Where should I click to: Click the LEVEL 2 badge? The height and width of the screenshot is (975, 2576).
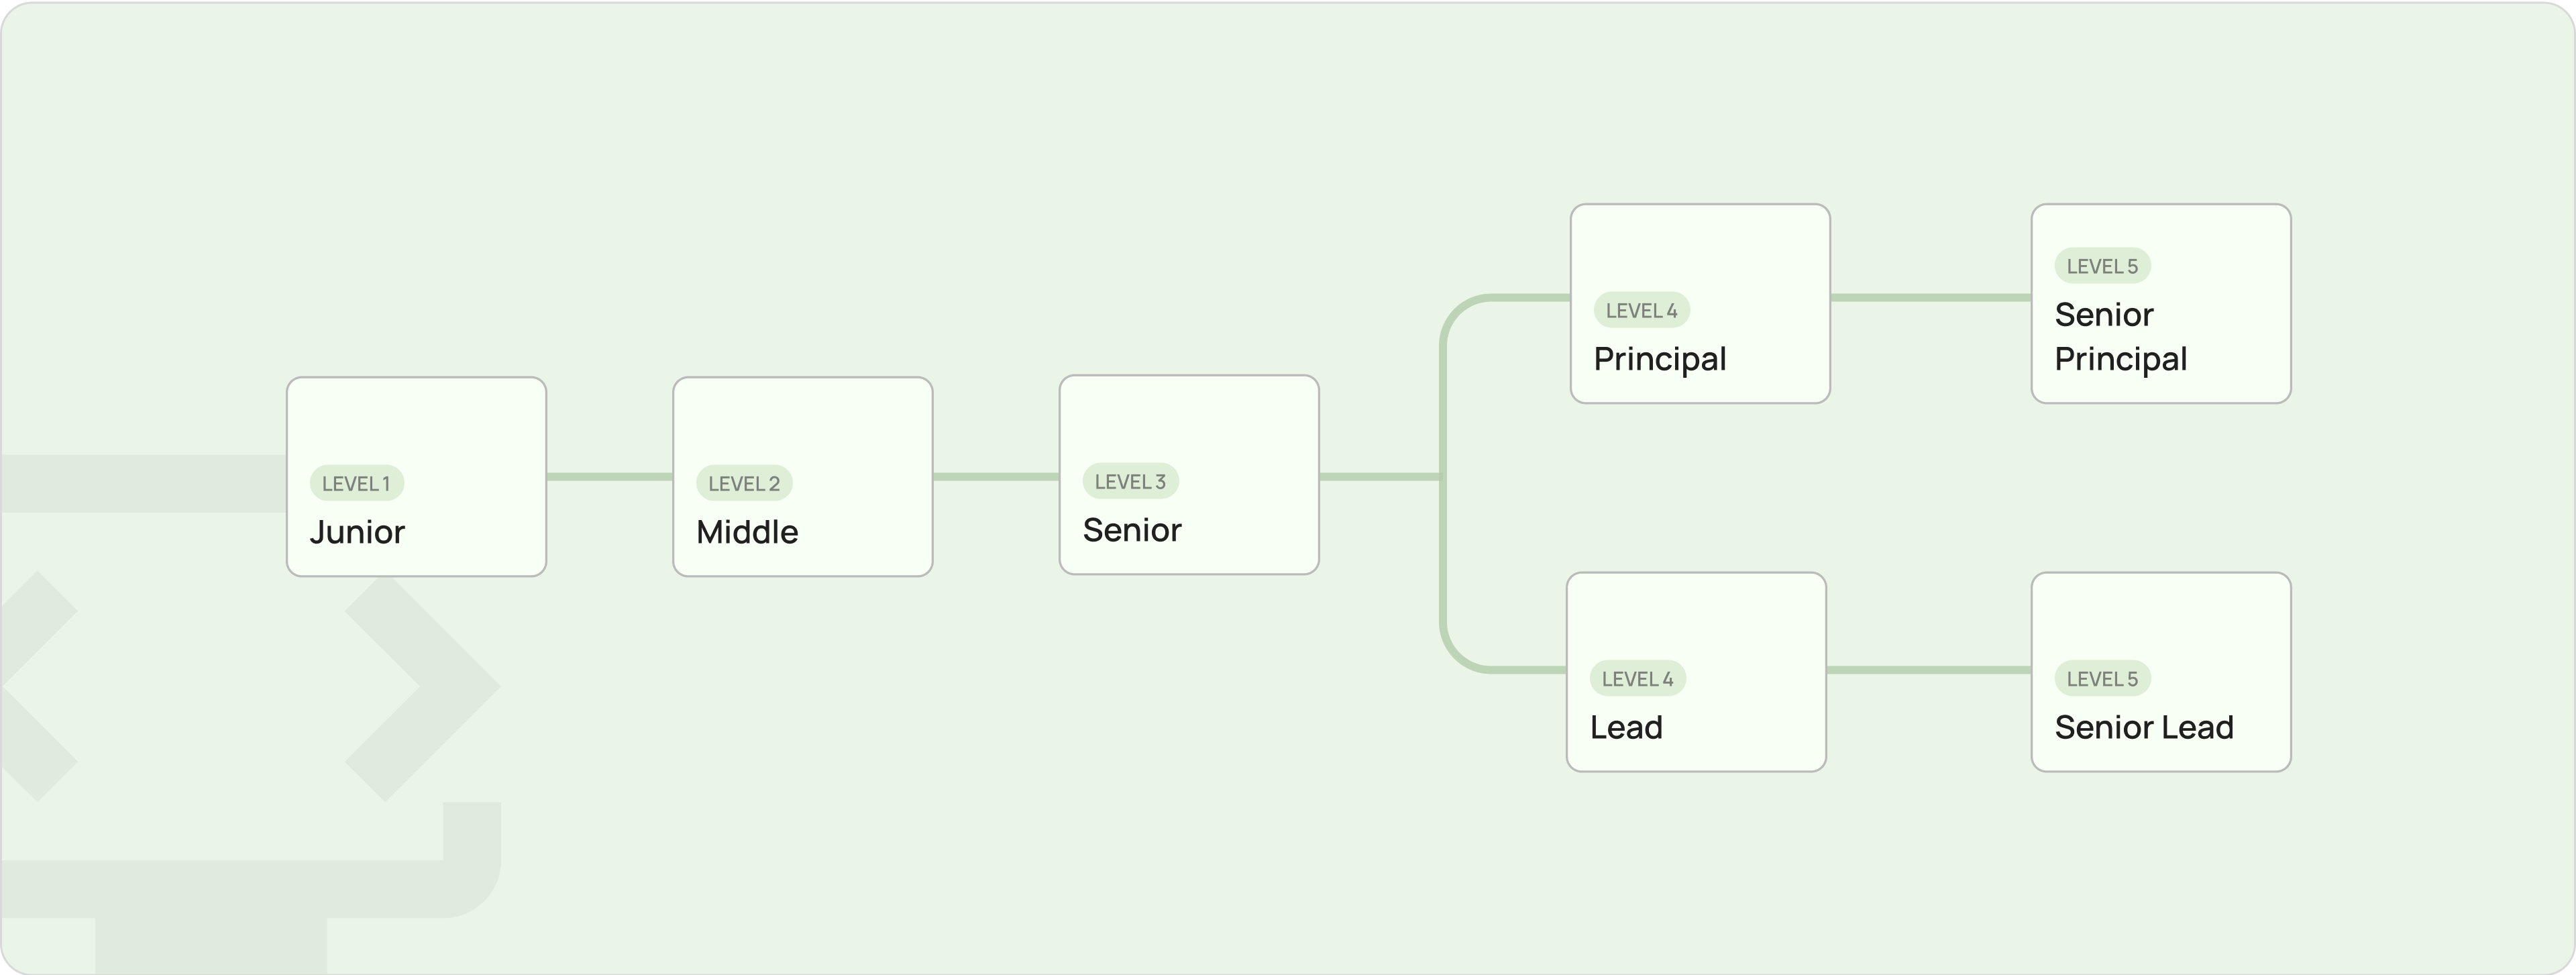tap(744, 483)
